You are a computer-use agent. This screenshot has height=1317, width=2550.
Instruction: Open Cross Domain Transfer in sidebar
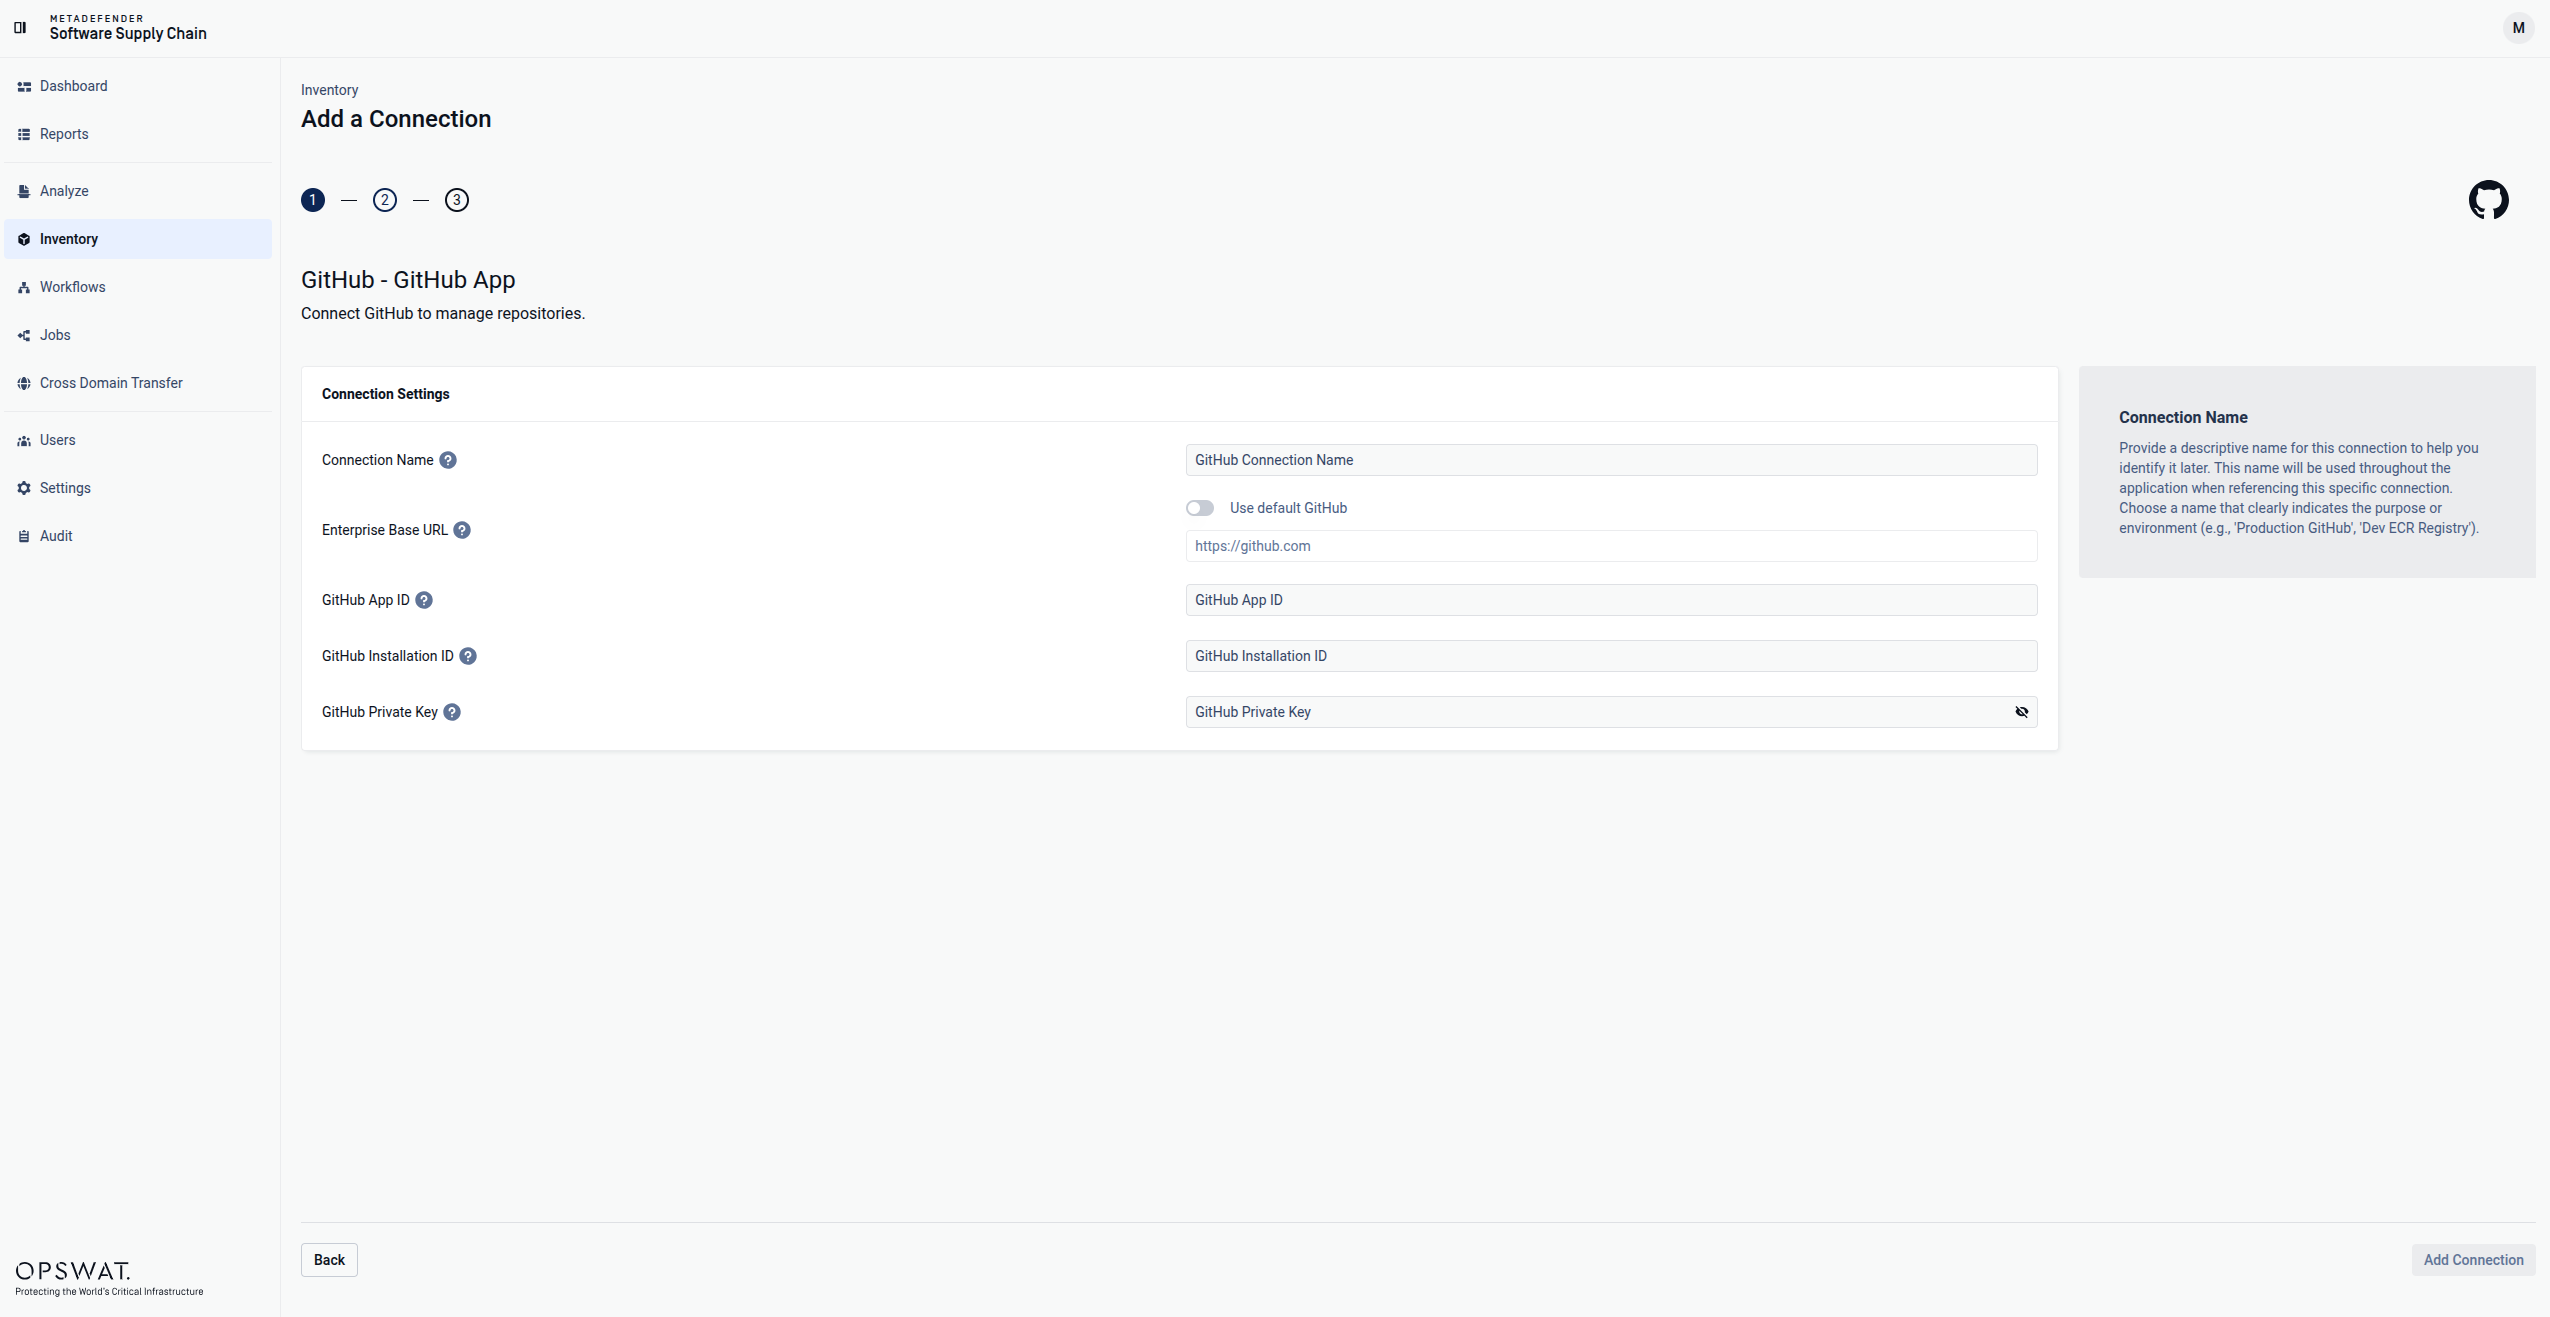[x=138, y=383]
